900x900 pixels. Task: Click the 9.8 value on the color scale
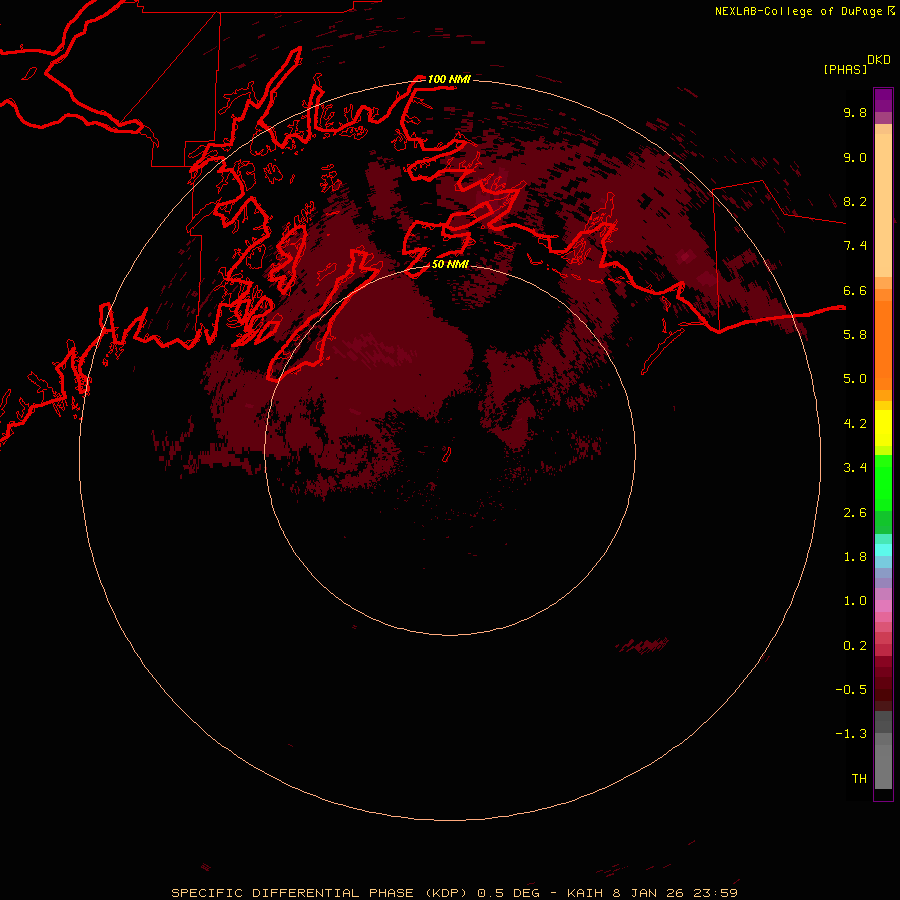tap(855, 112)
